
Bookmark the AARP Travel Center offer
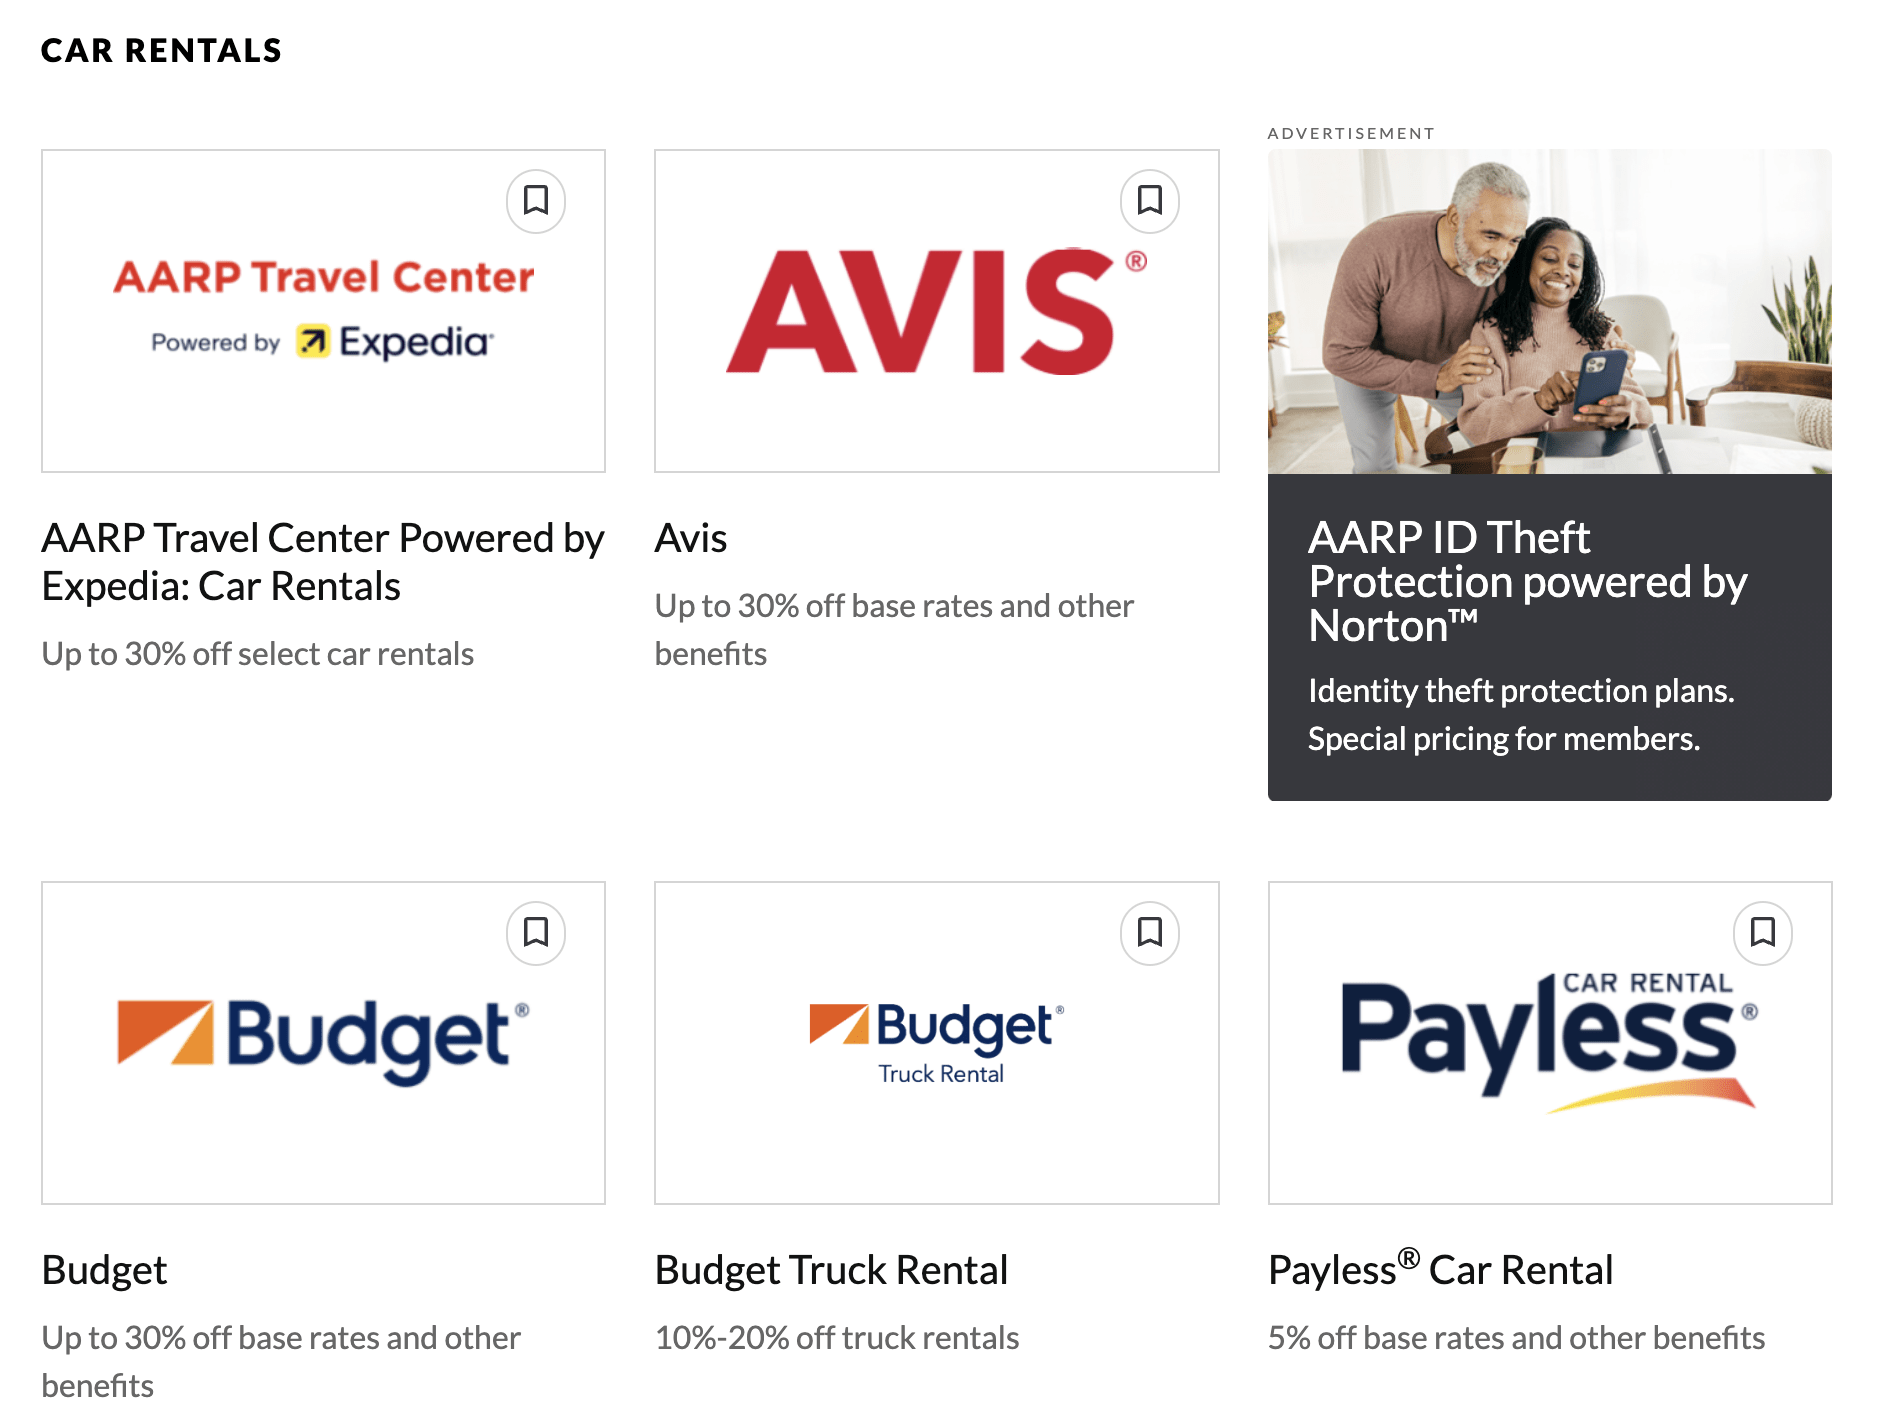pyautogui.click(x=536, y=201)
